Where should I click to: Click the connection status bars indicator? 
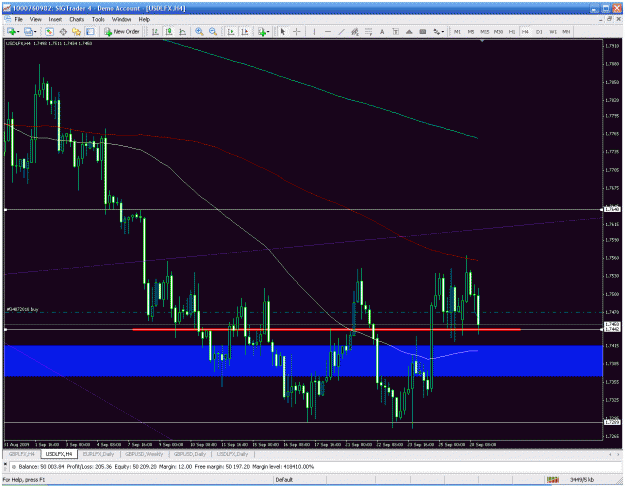click(x=552, y=480)
